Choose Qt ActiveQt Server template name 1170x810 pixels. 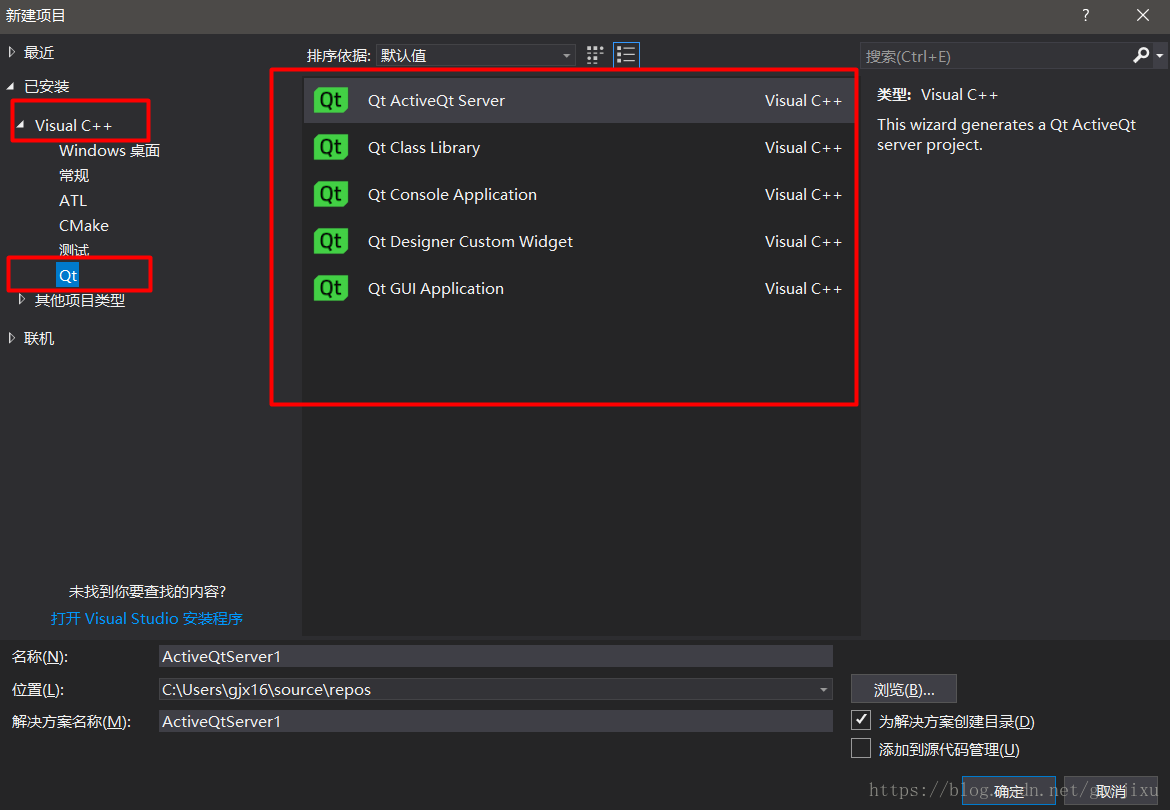(437, 101)
